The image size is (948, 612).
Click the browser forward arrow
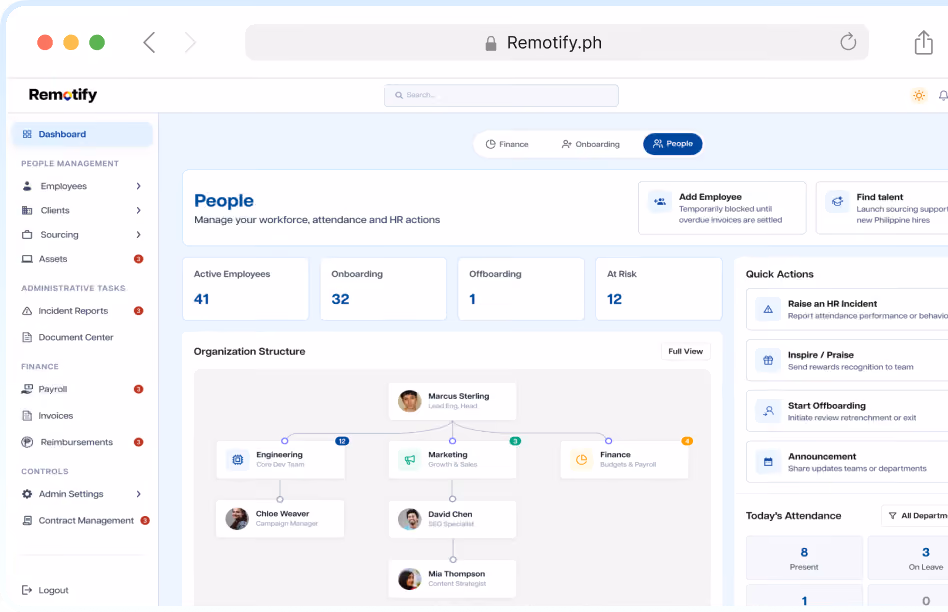[190, 42]
